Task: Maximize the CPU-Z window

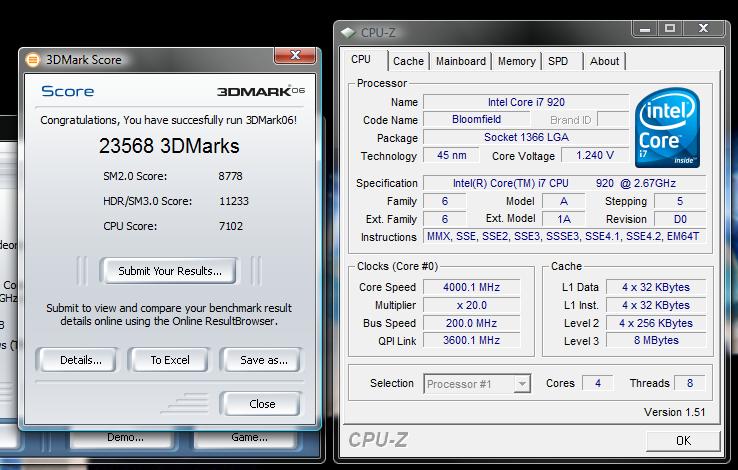Action: (x=670, y=29)
